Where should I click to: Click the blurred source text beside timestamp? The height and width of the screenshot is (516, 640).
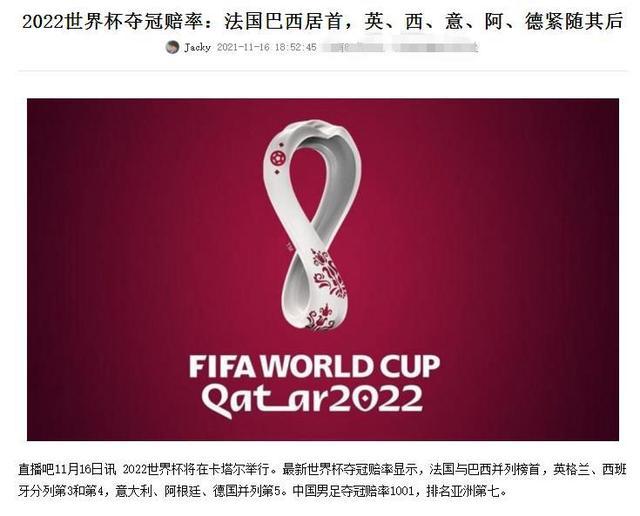[400, 47]
